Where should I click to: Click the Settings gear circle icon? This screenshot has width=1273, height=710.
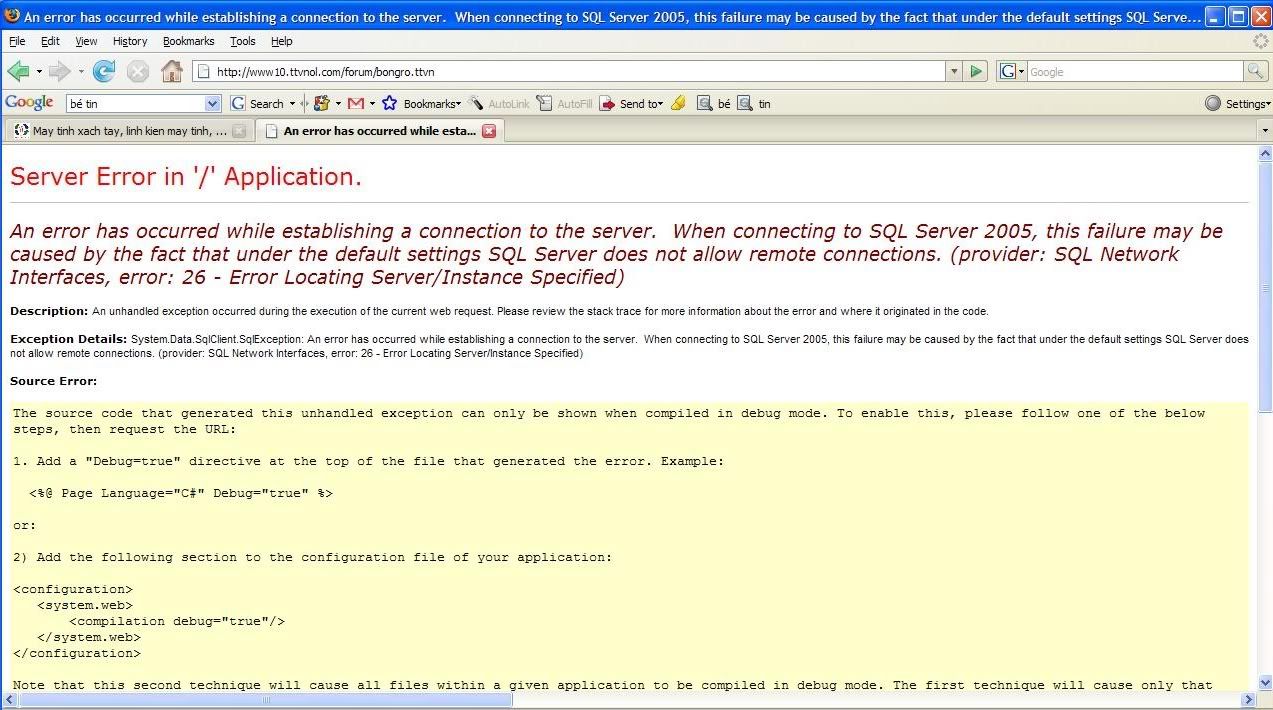click(x=1213, y=103)
